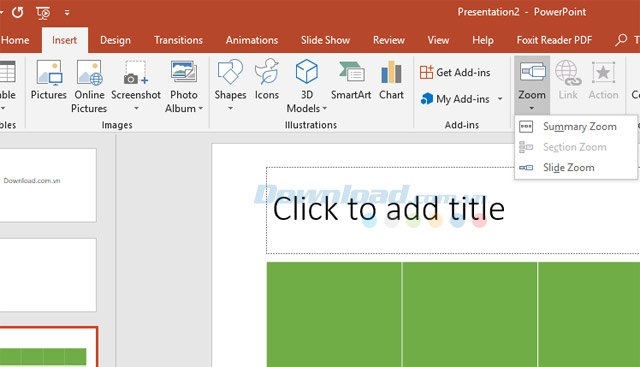Expand Customize Quick Access Toolbar arrow
The height and width of the screenshot is (367, 640).
point(67,13)
